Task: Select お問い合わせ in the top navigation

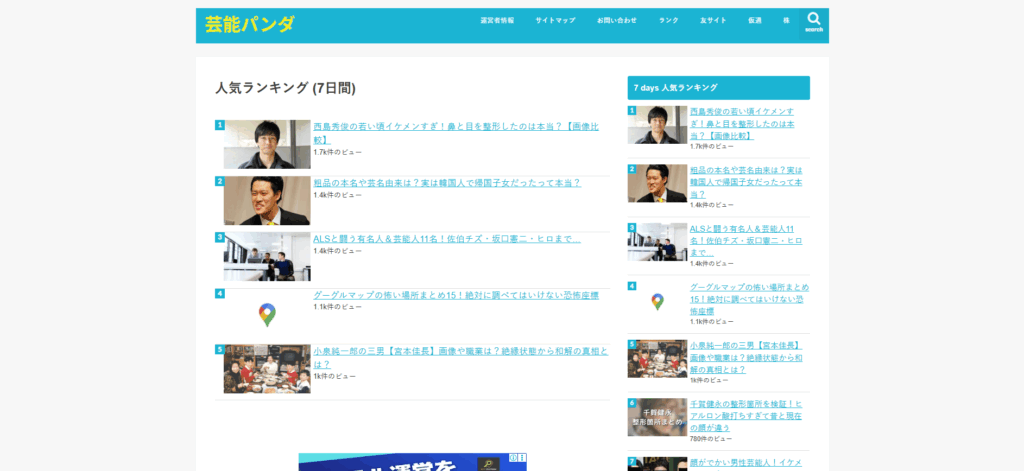Action: coord(616,21)
